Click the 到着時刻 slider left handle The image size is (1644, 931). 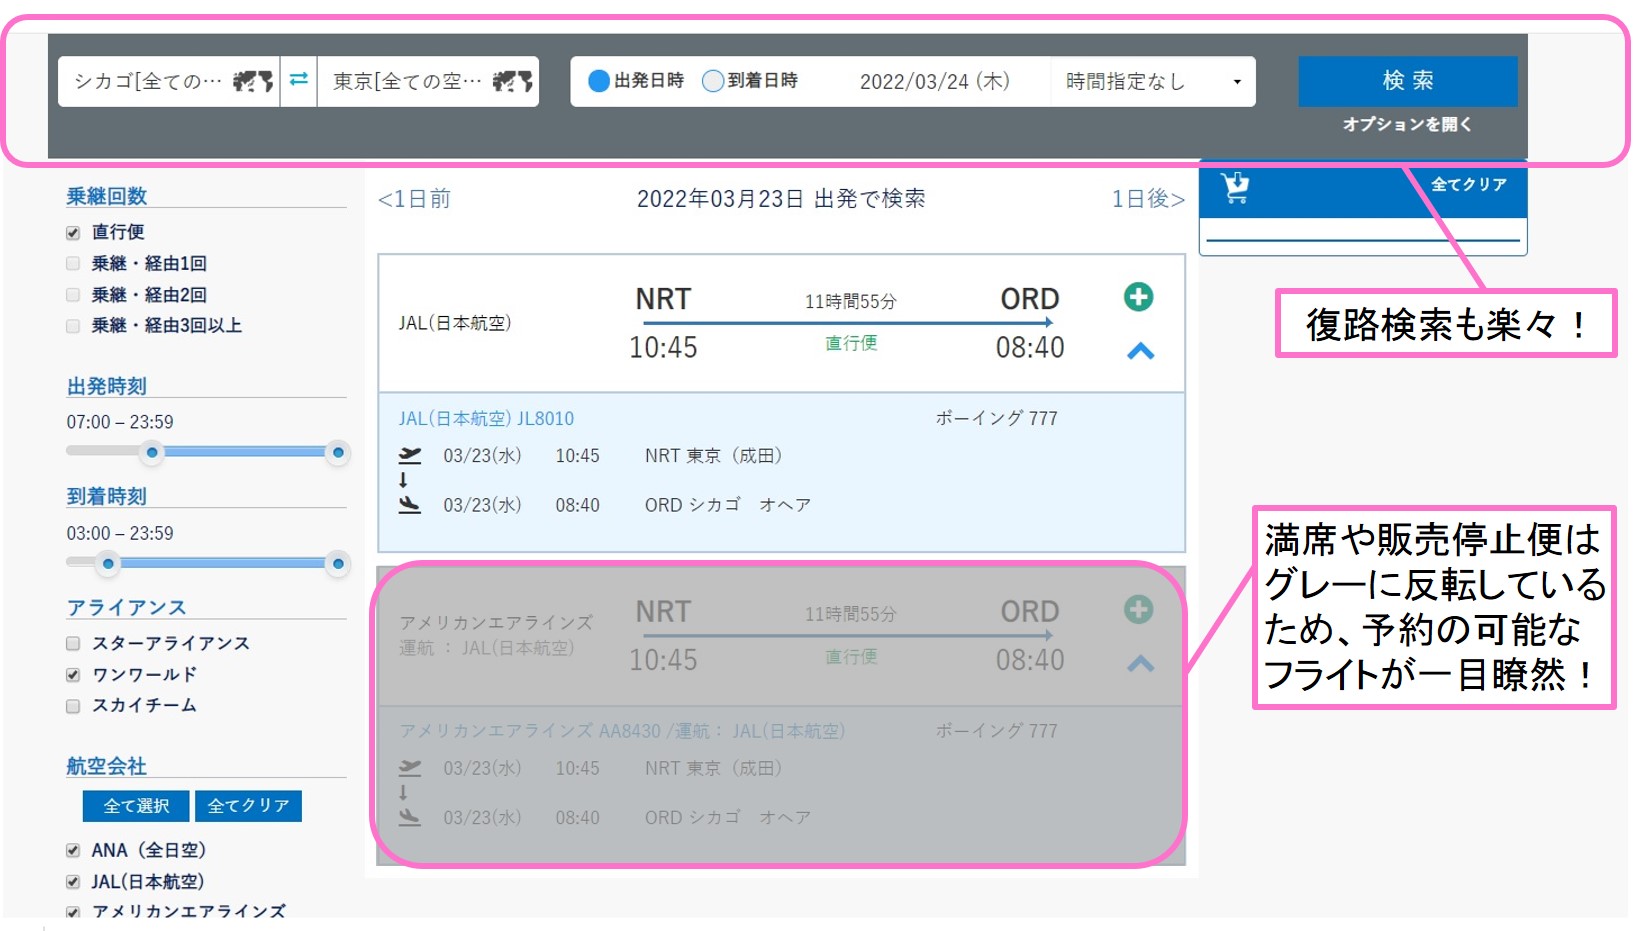click(x=108, y=564)
